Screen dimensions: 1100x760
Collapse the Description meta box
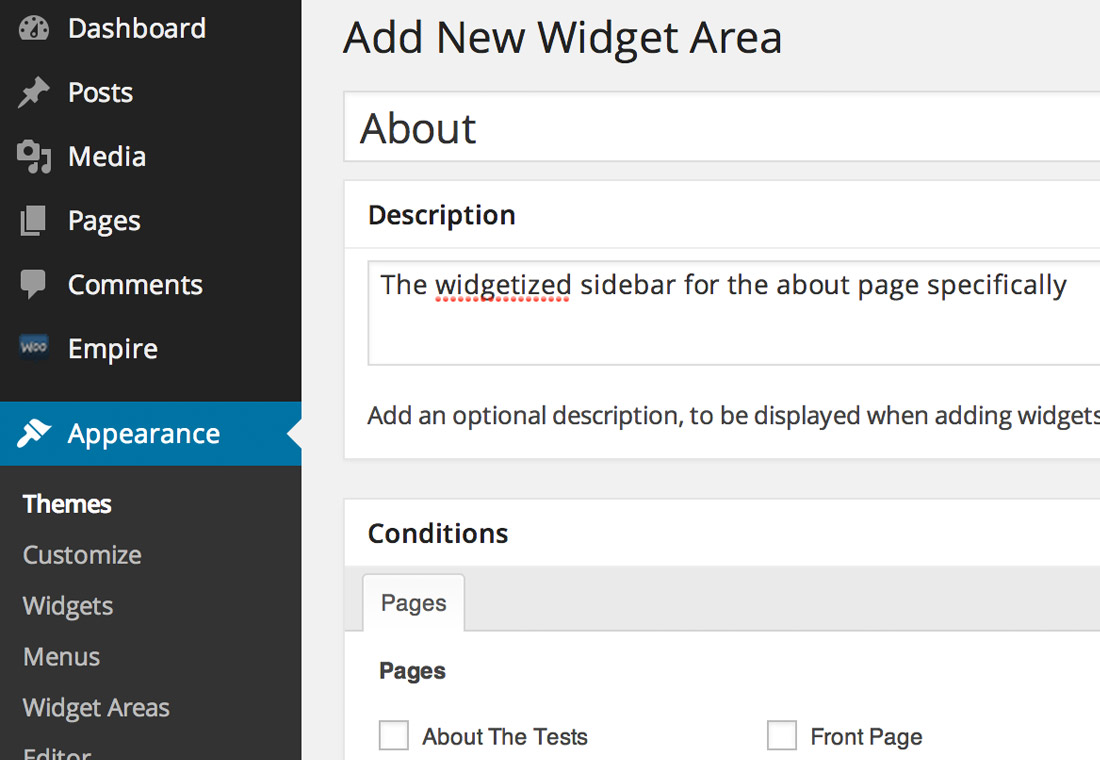(x=442, y=215)
